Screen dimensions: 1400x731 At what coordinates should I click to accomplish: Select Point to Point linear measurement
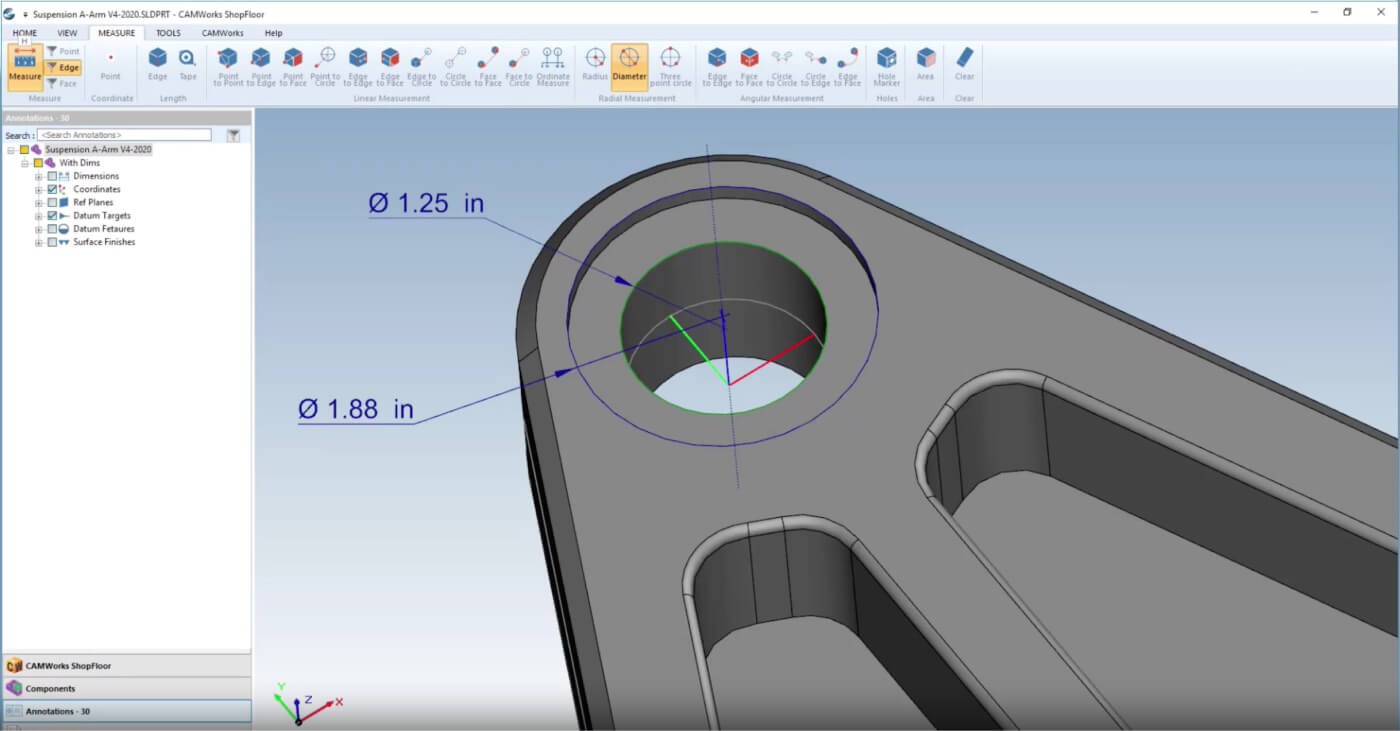[x=228, y=67]
